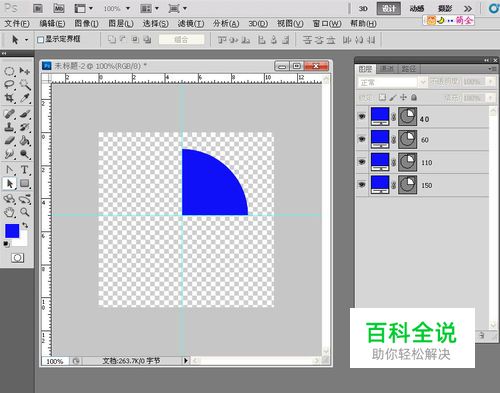The image size is (500, 393).
Task: Open the layer opacity slider arrow
Action: [490, 82]
